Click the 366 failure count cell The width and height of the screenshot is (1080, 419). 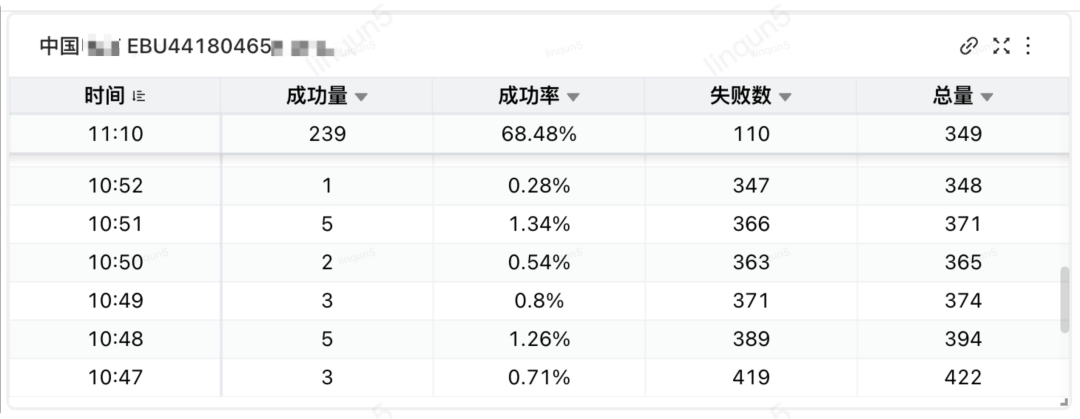750,224
